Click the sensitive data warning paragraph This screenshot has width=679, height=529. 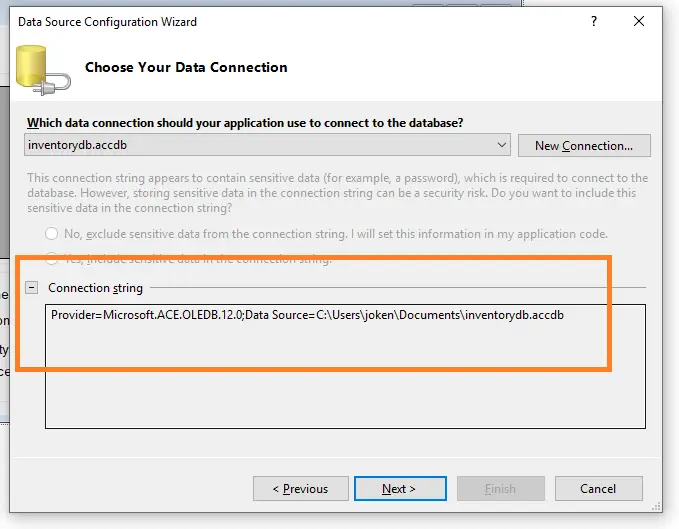coord(337,193)
